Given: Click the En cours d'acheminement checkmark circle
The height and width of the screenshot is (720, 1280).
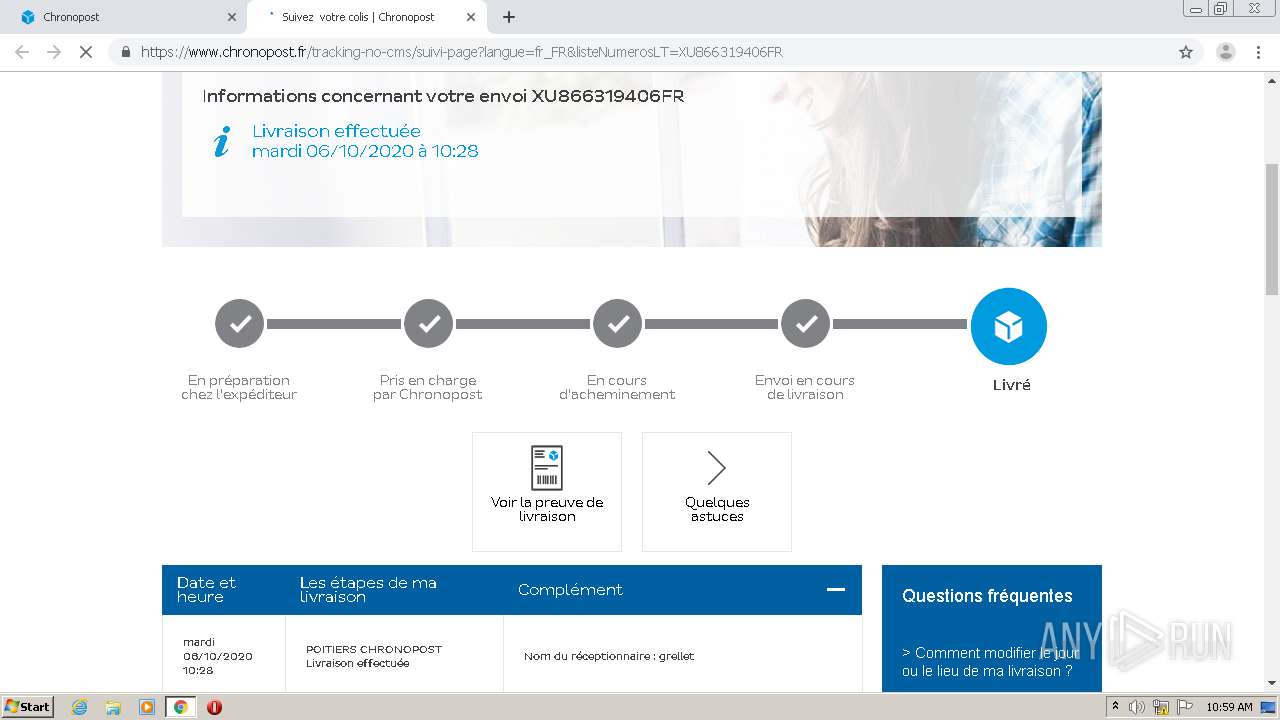Looking at the screenshot, I should coord(618,324).
